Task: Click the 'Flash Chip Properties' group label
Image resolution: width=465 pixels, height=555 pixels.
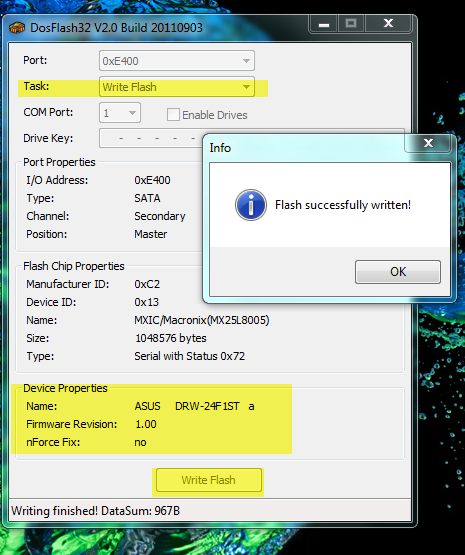Action: pos(74,266)
